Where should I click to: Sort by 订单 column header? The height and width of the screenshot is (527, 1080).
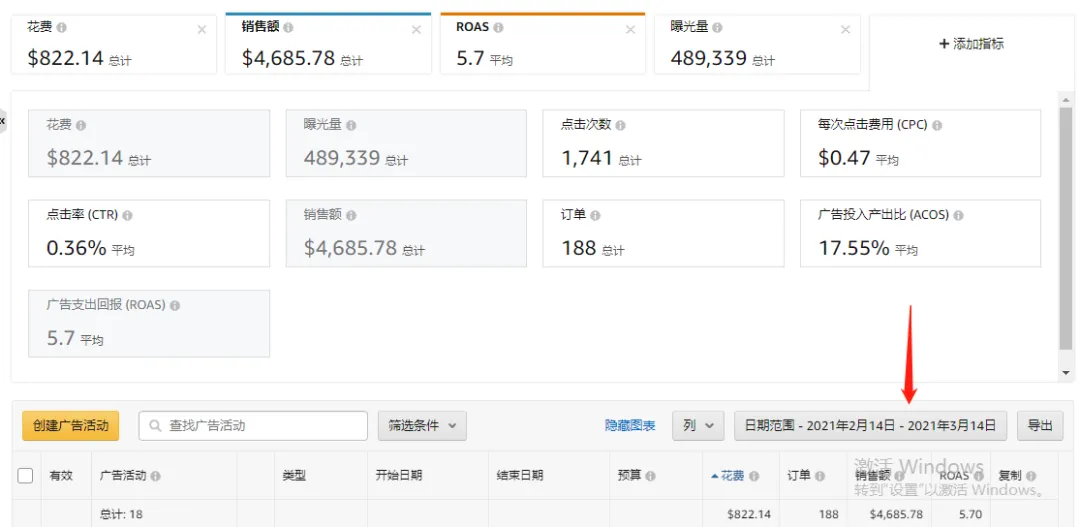[800, 476]
